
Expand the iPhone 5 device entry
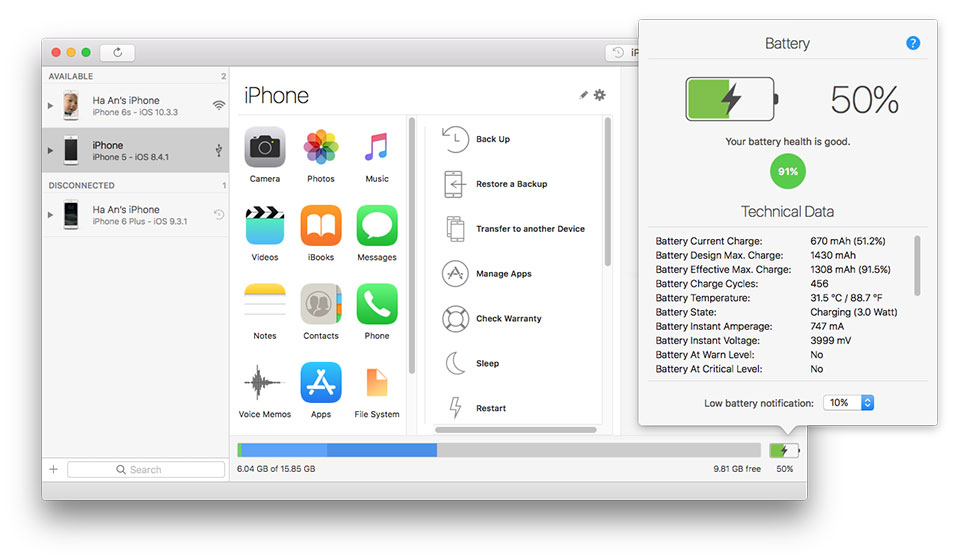coord(51,150)
